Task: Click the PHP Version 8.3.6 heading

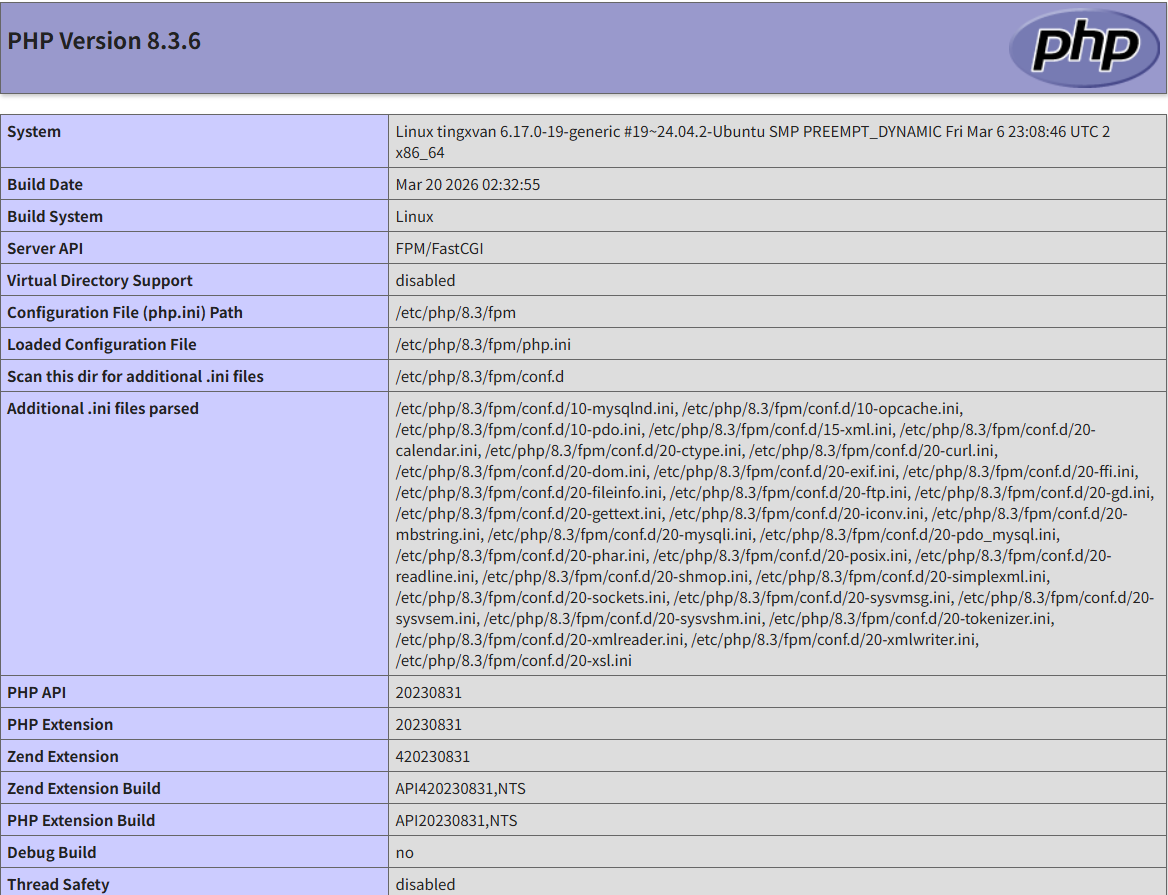Action: 104,41
